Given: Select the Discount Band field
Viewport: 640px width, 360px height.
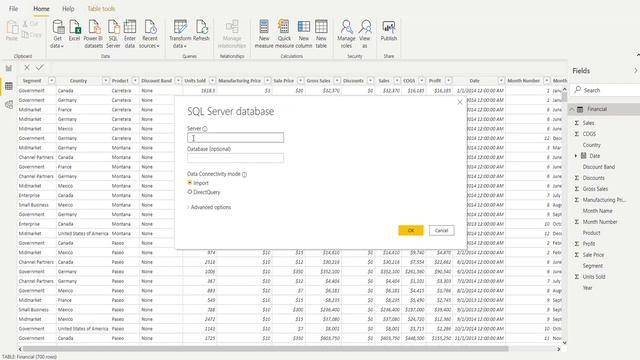Looking at the screenshot, I should pos(598,167).
